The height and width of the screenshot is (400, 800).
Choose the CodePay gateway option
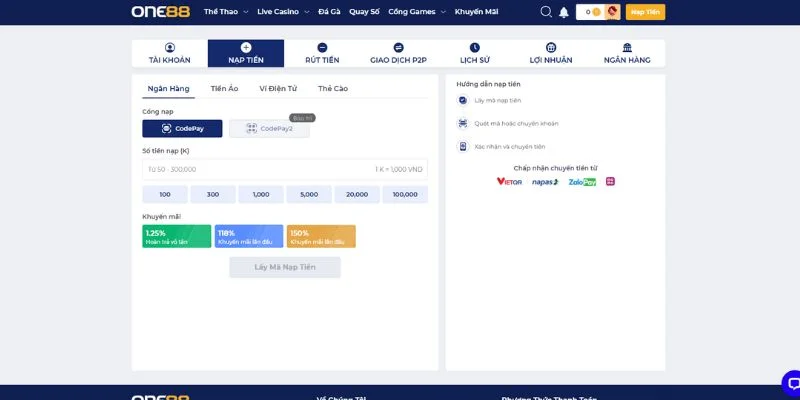(x=182, y=129)
